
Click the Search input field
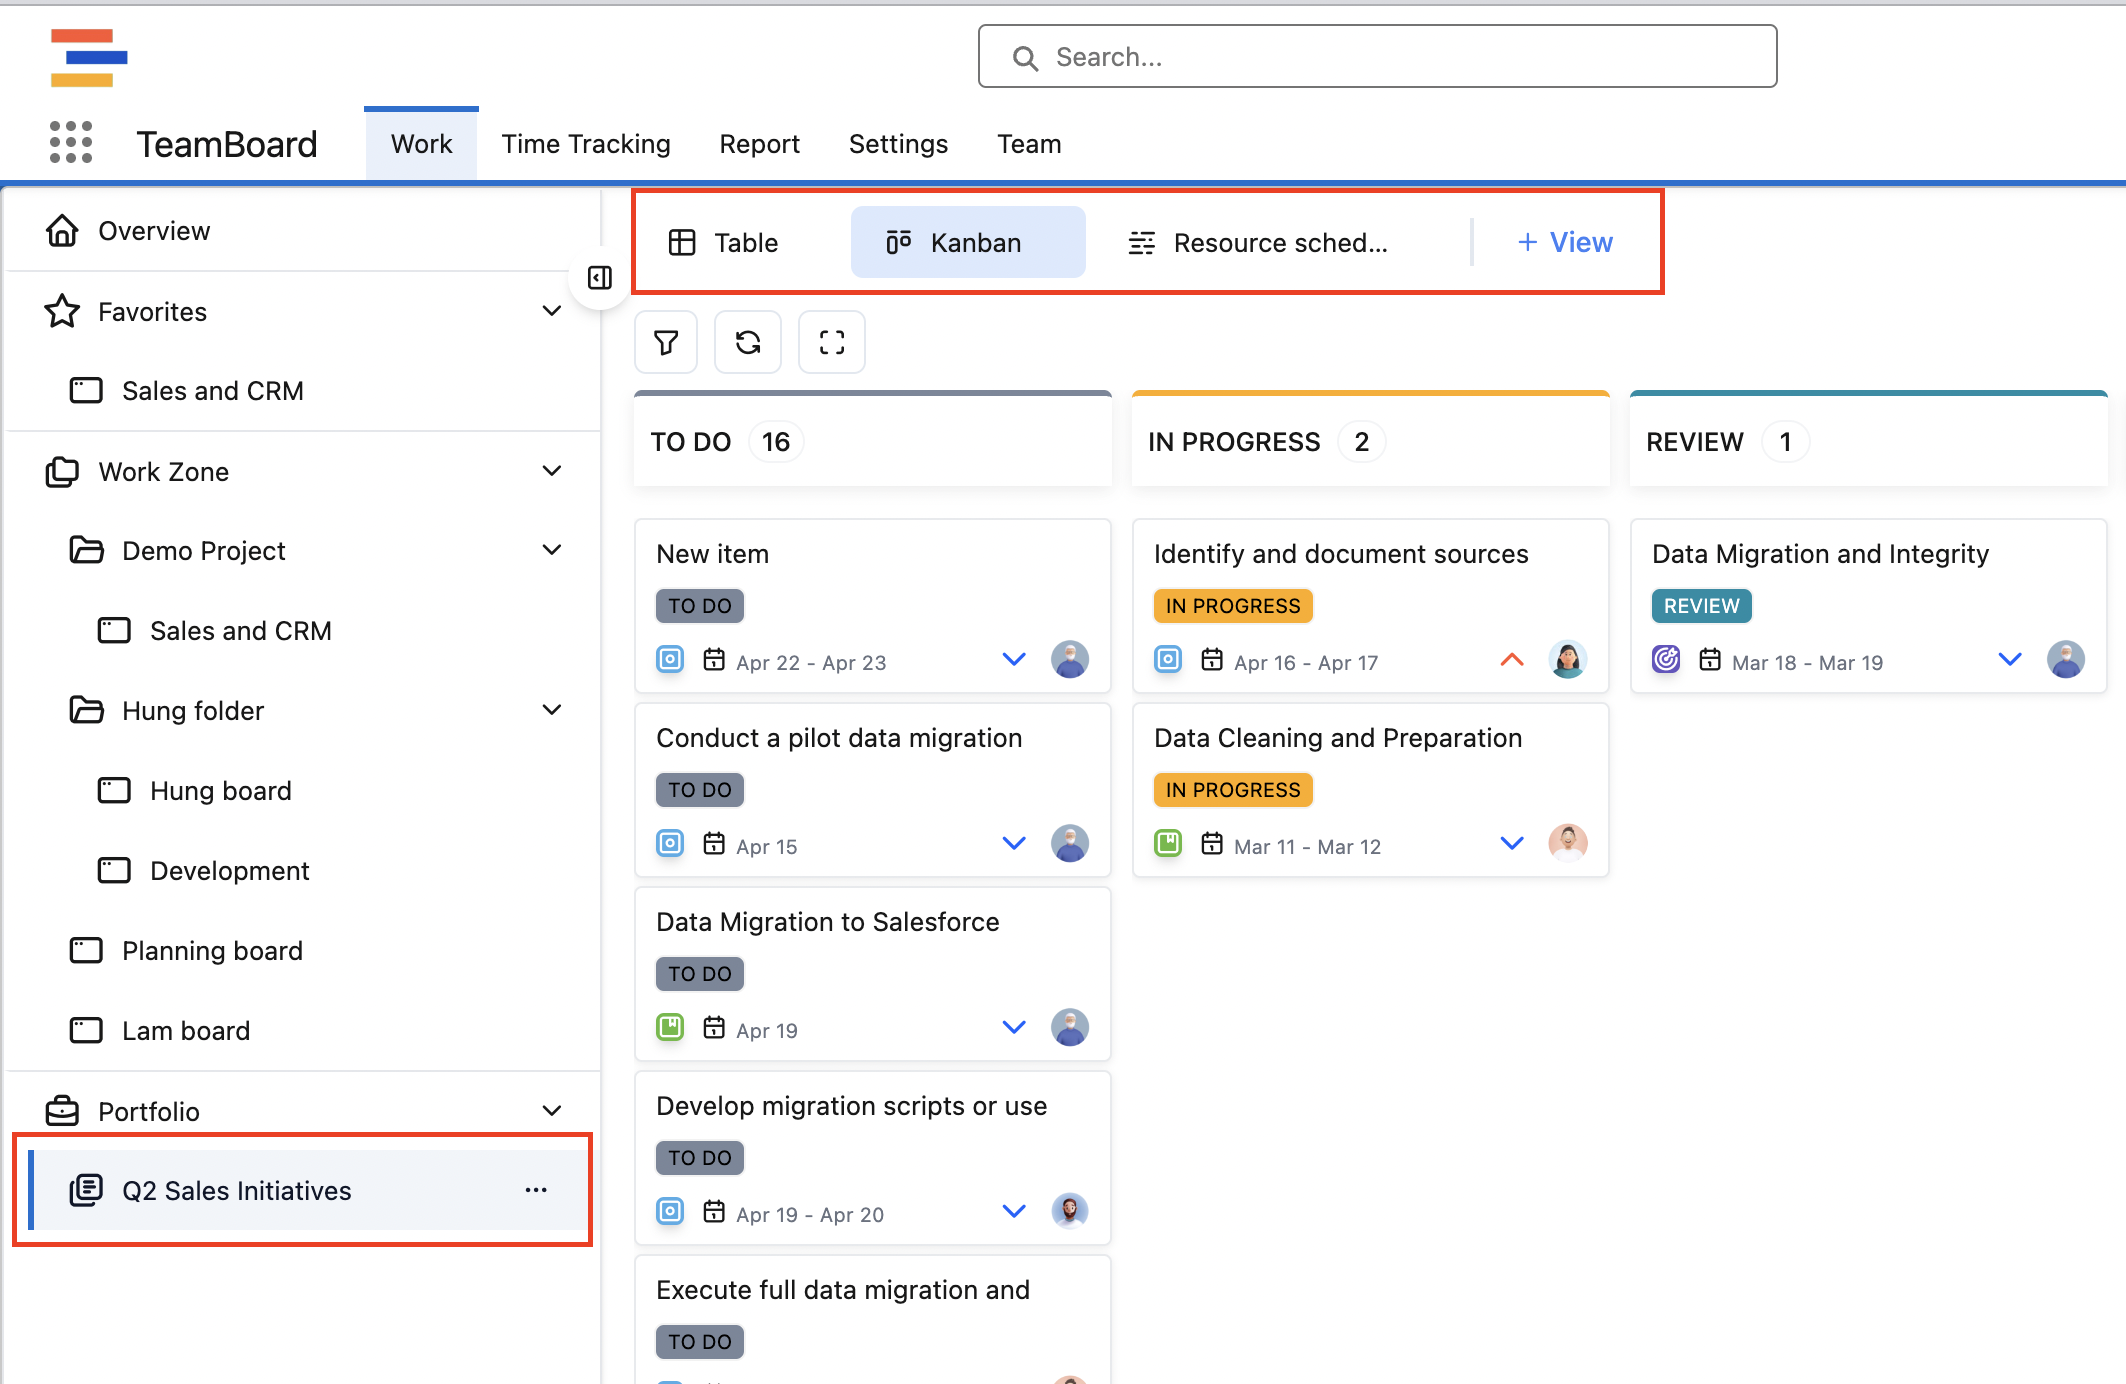(x=1377, y=57)
